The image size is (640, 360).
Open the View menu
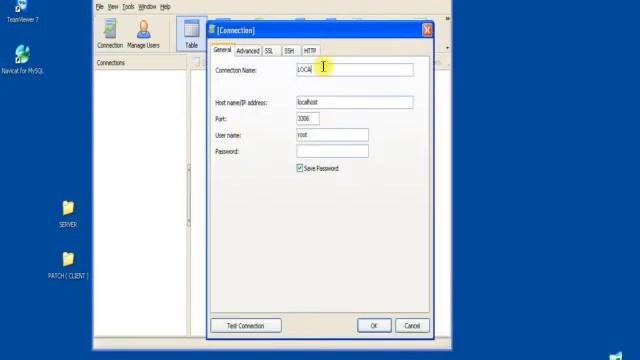[113, 7]
